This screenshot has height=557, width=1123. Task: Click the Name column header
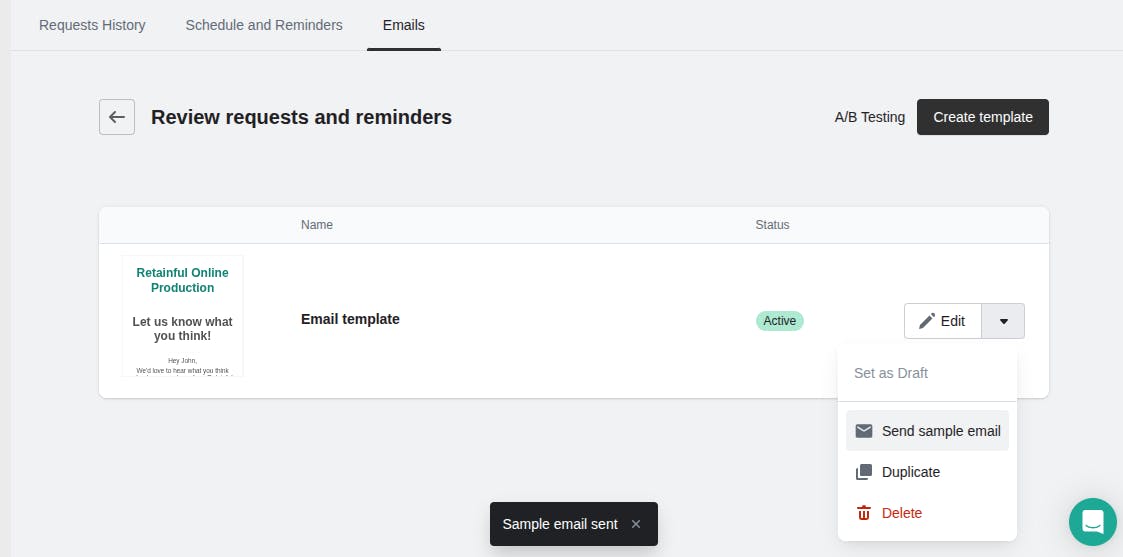[x=317, y=225]
